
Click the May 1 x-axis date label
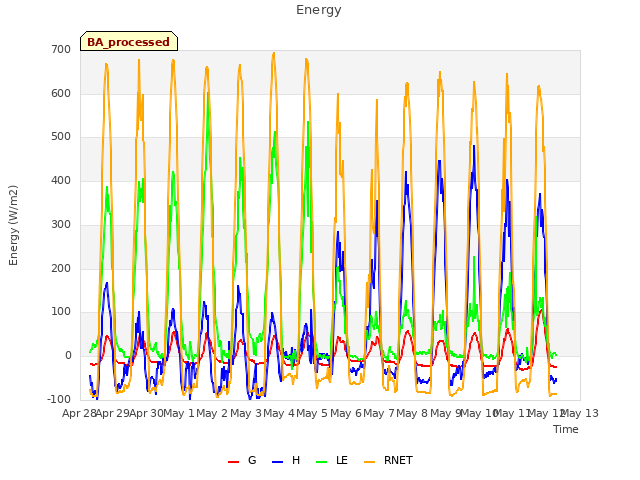click(178, 413)
